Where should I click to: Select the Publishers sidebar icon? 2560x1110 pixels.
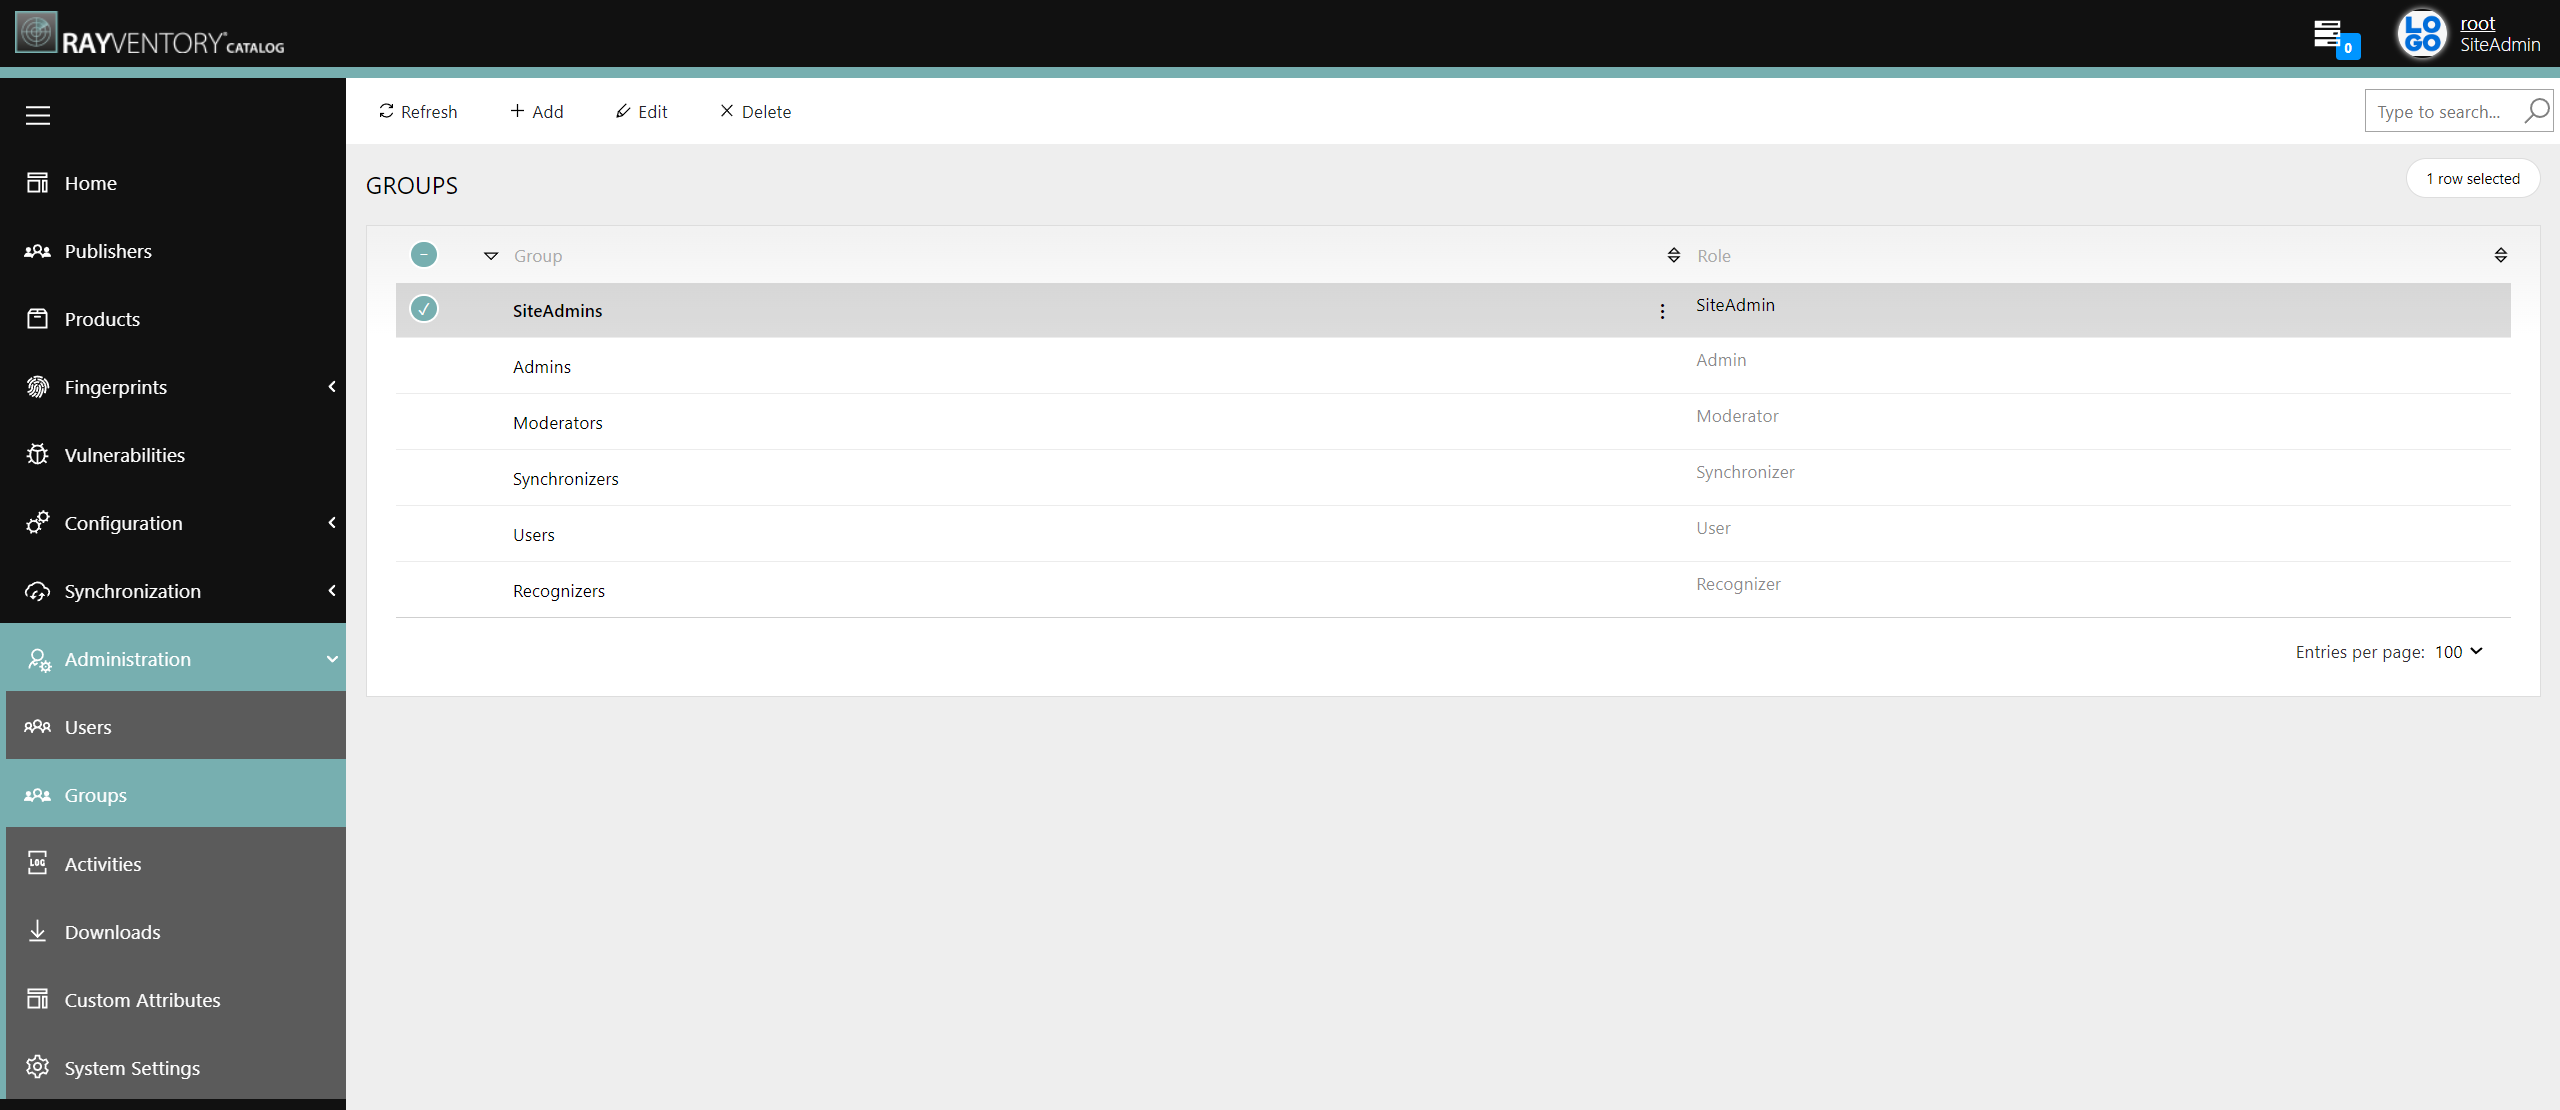[37, 250]
